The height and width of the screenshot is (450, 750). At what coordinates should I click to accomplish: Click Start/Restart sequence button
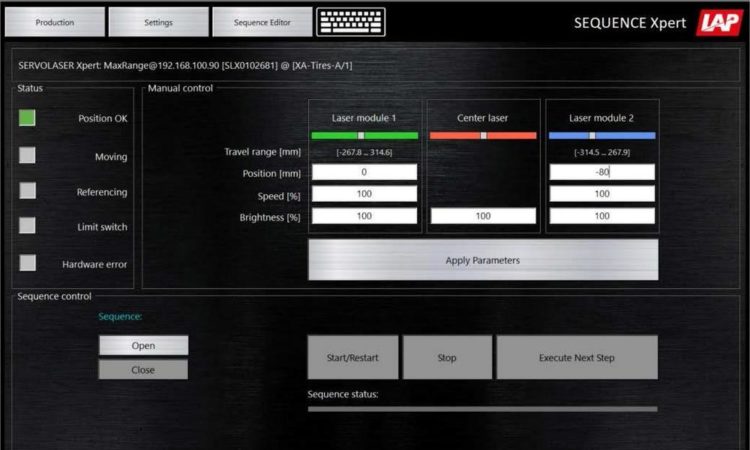pos(353,357)
